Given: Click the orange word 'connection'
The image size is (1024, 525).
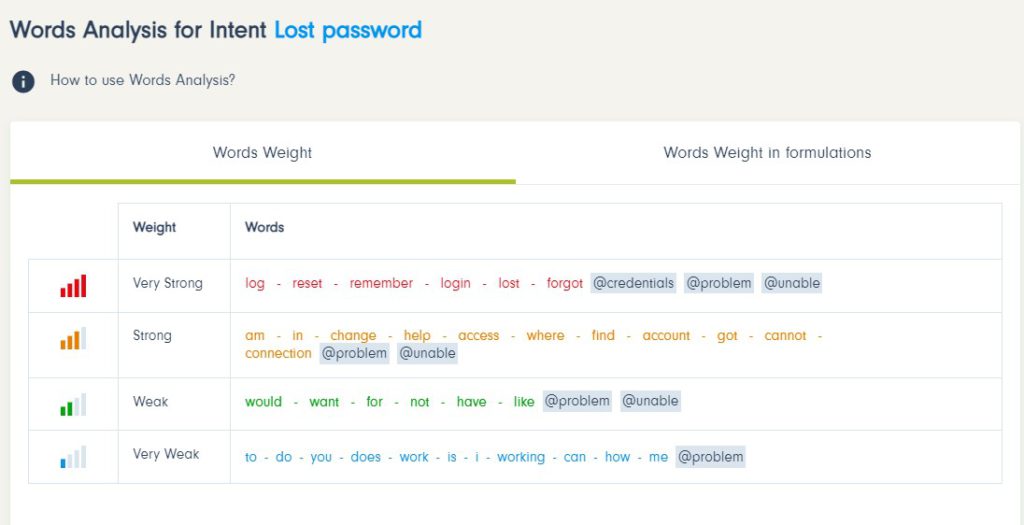Looking at the screenshot, I should pyautogui.click(x=278, y=353).
